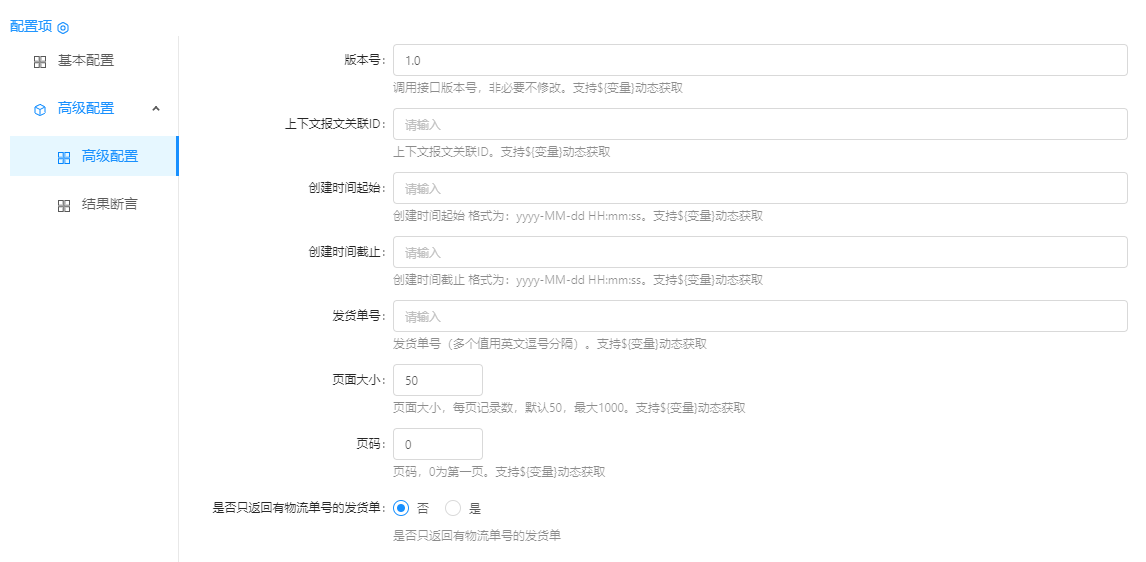Select the 是 radio button
The image size is (1146, 562).
(x=453, y=508)
